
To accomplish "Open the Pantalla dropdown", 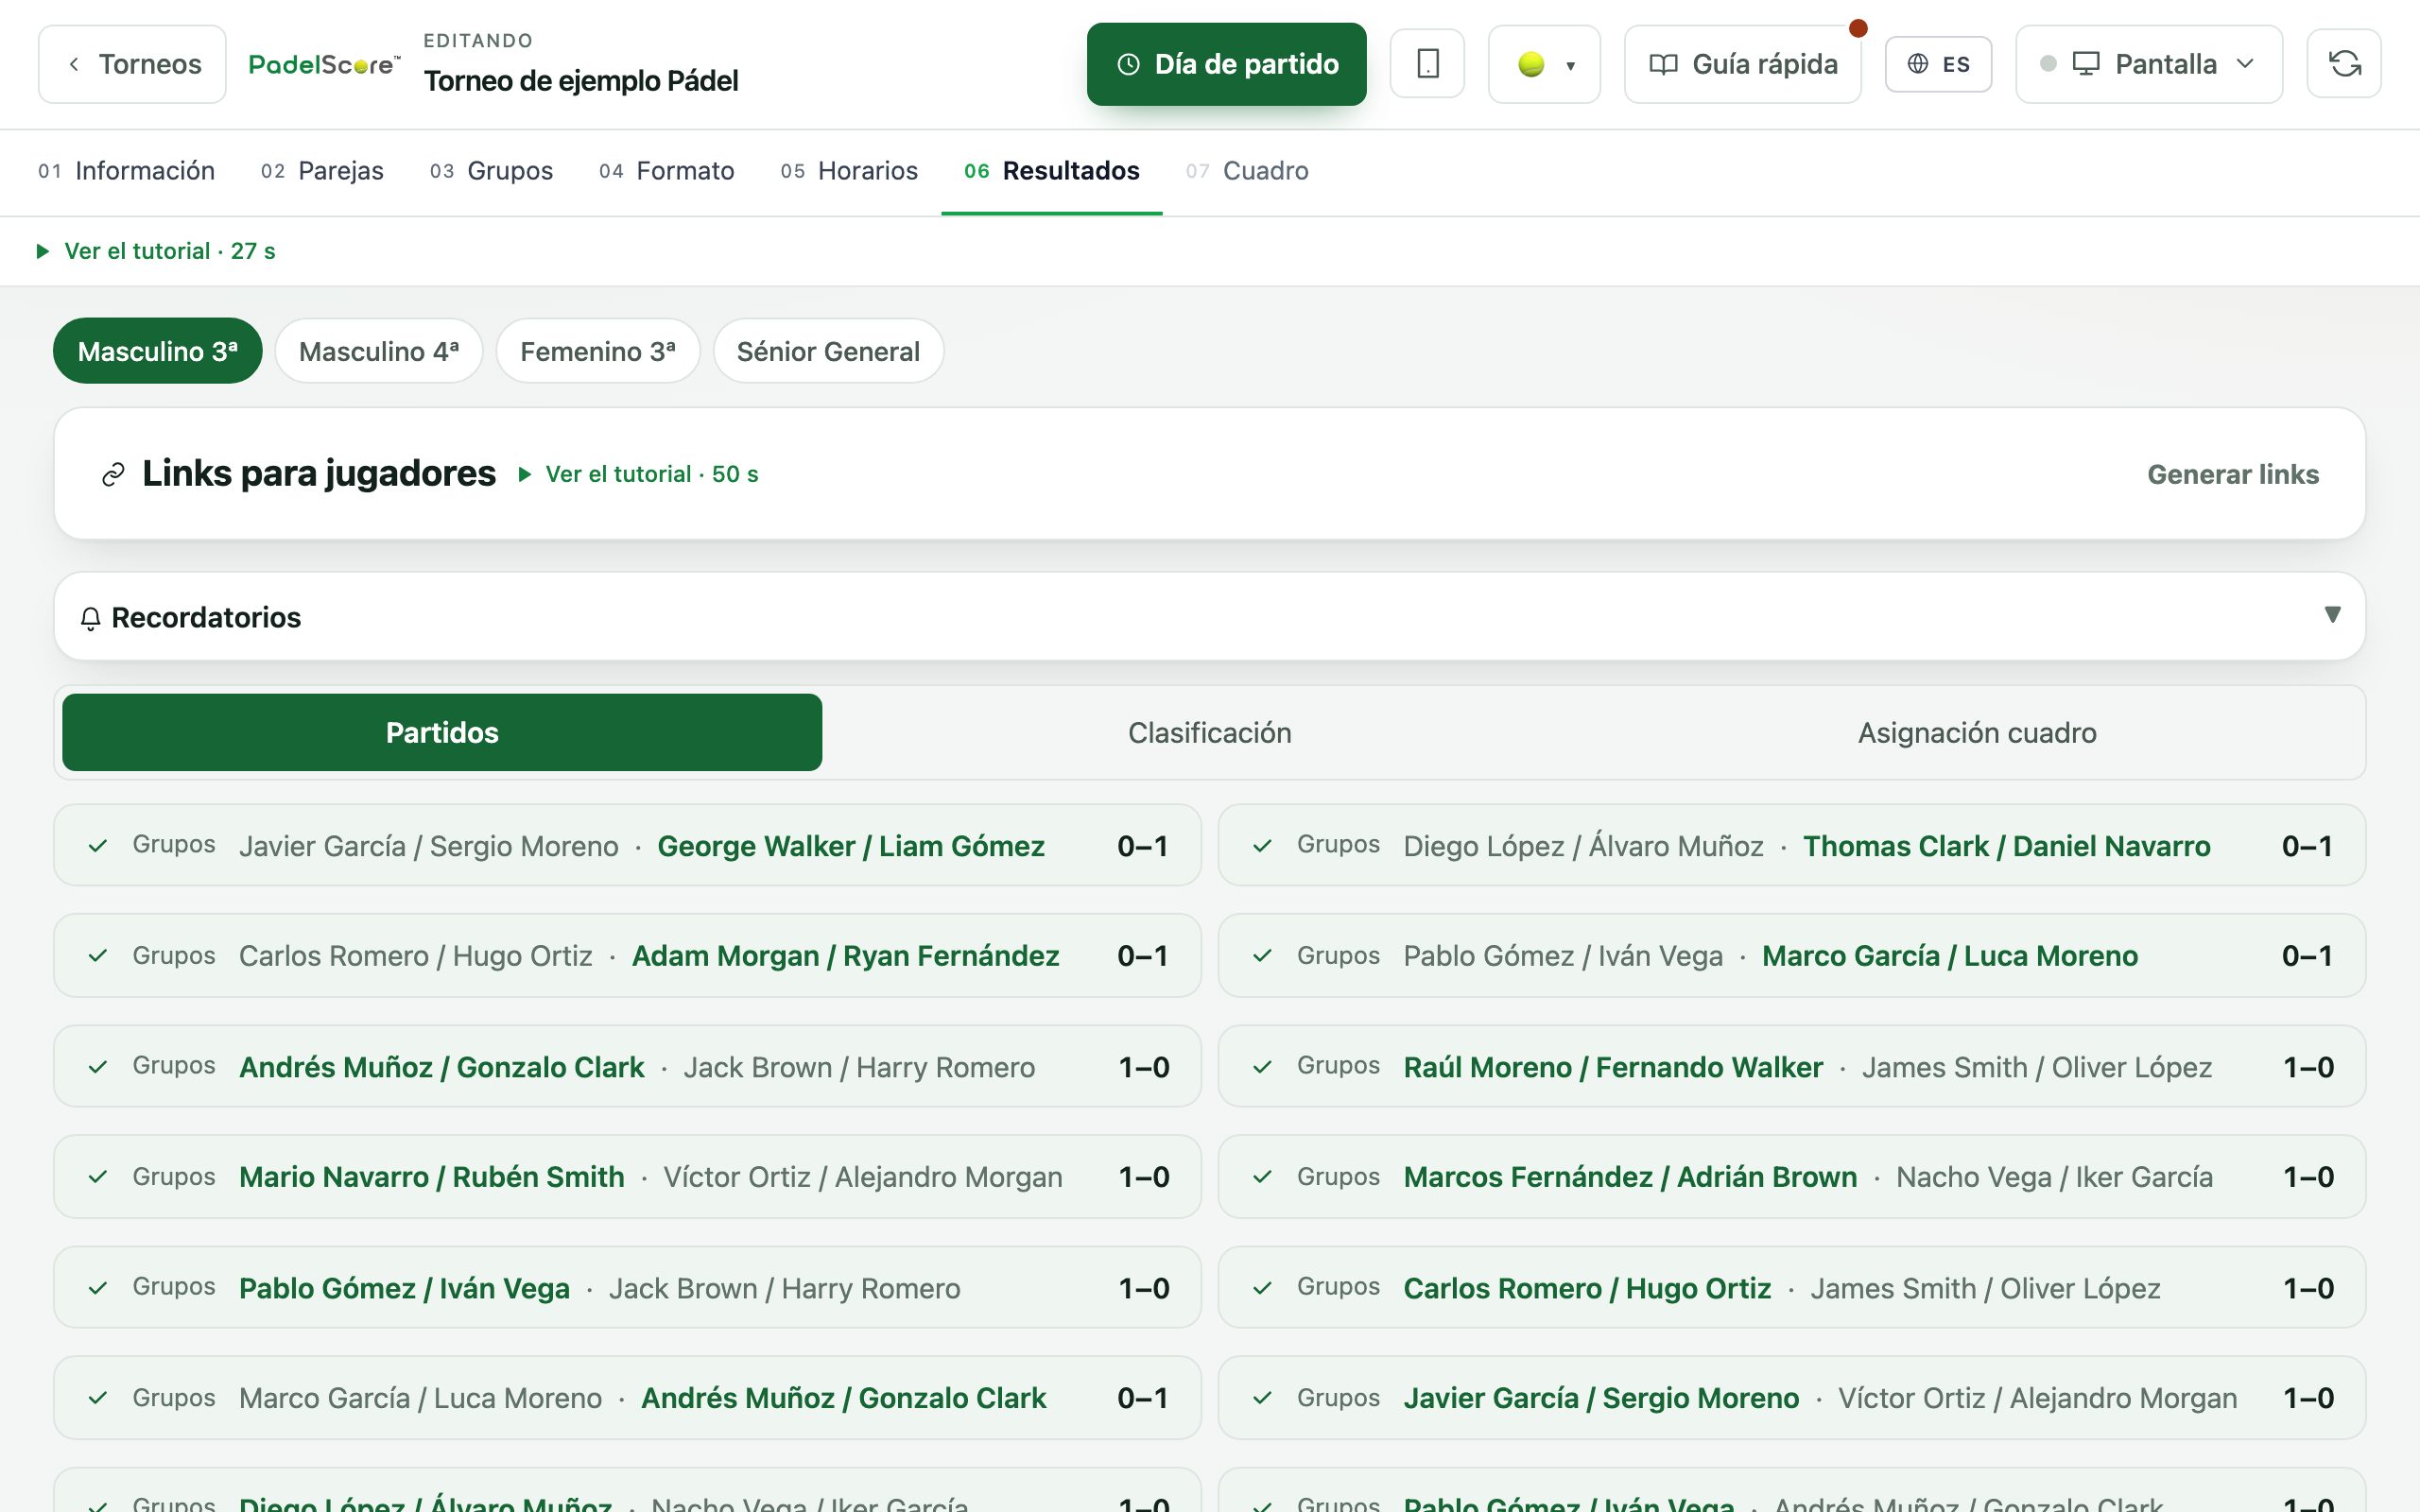I will [x=2148, y=64].
